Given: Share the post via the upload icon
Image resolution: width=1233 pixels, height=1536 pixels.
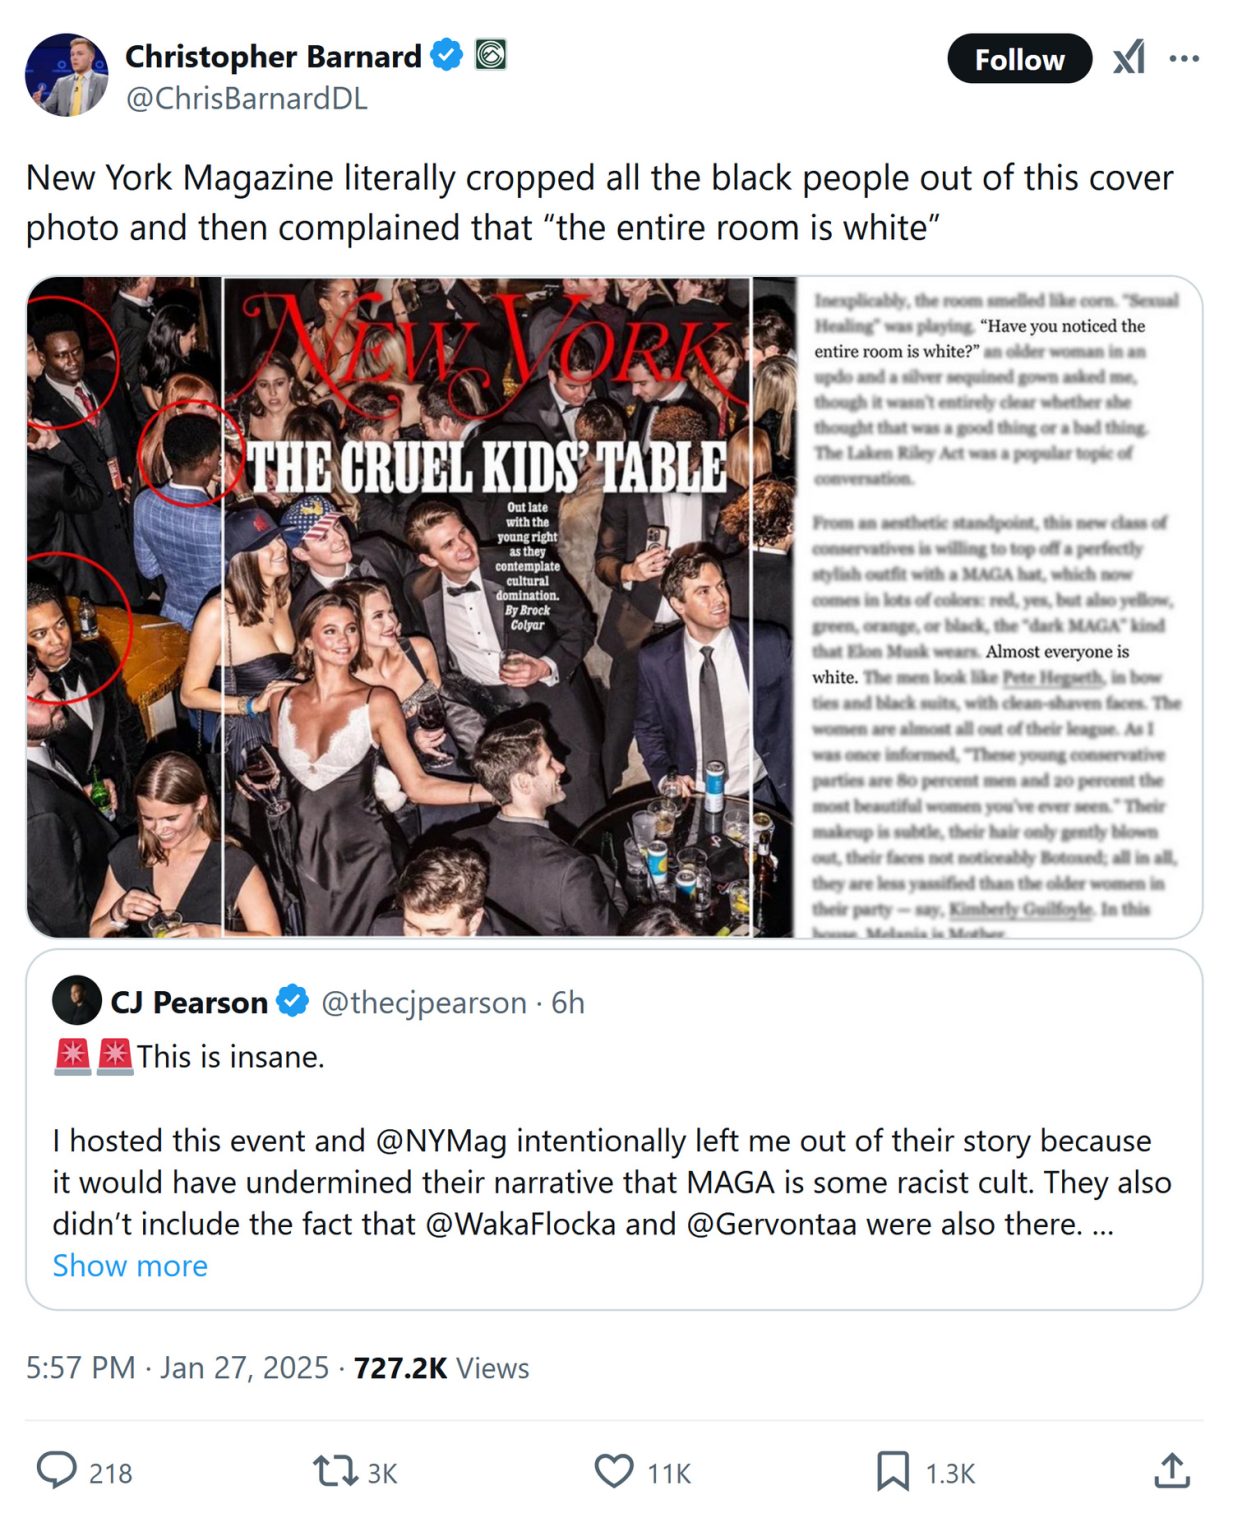Looking at the screenshot, I should 1170,1471.
